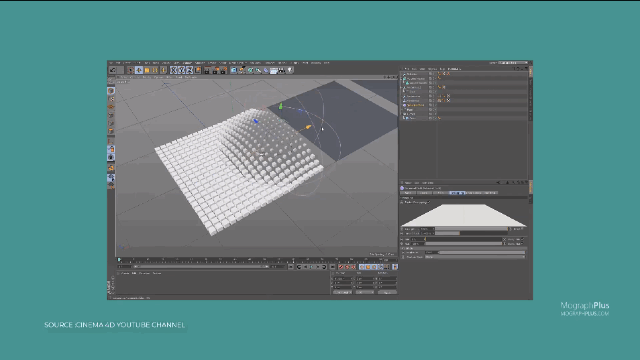640x360 pixels.
Task: Click the Autokeying button beside record
Action: click(x=347, y=267)
